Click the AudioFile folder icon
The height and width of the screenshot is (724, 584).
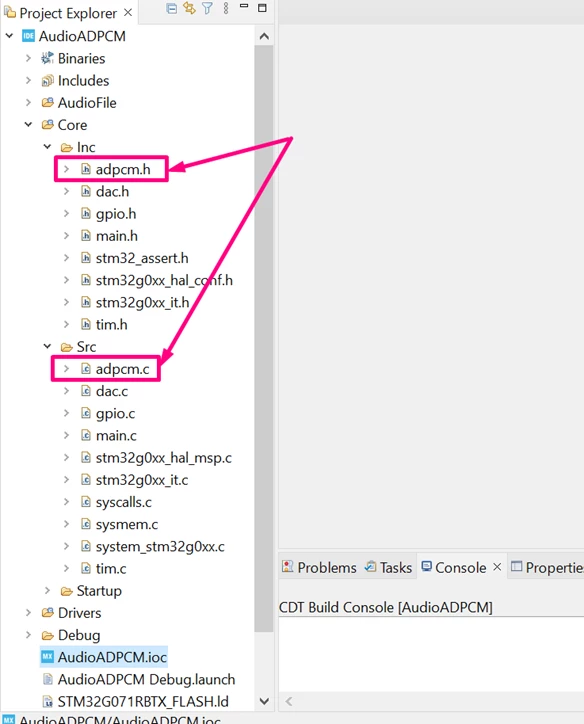(x=47, y=103)
